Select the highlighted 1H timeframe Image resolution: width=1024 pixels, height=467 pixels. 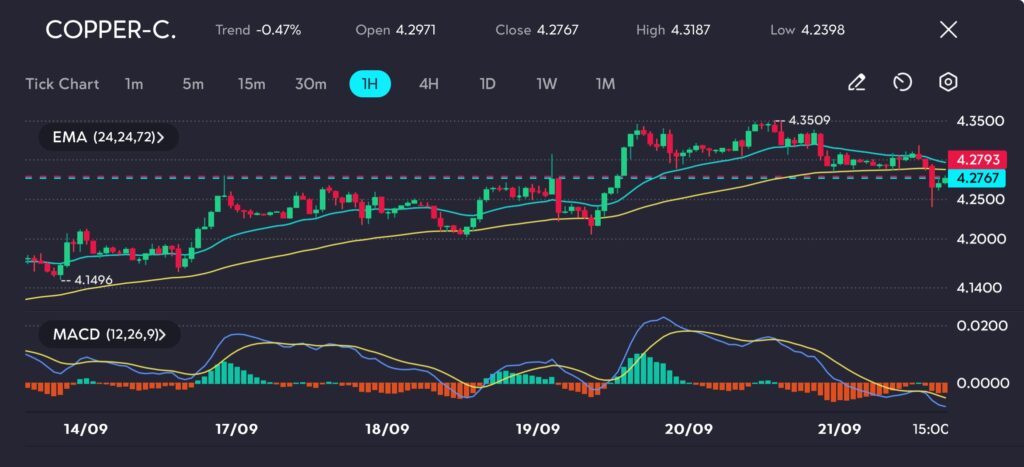[x=370, y=84]
